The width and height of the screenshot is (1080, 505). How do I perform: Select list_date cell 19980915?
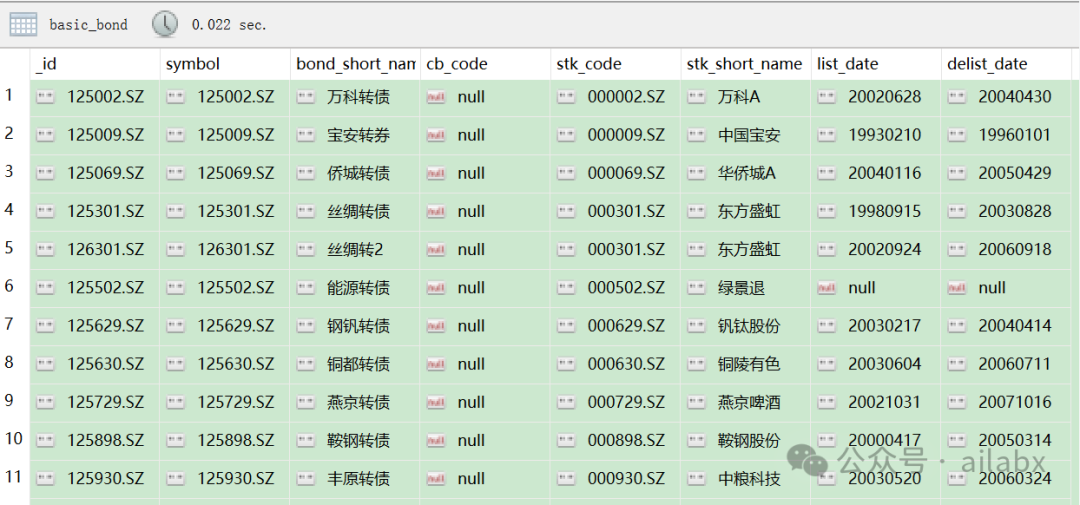click(875, 212)
